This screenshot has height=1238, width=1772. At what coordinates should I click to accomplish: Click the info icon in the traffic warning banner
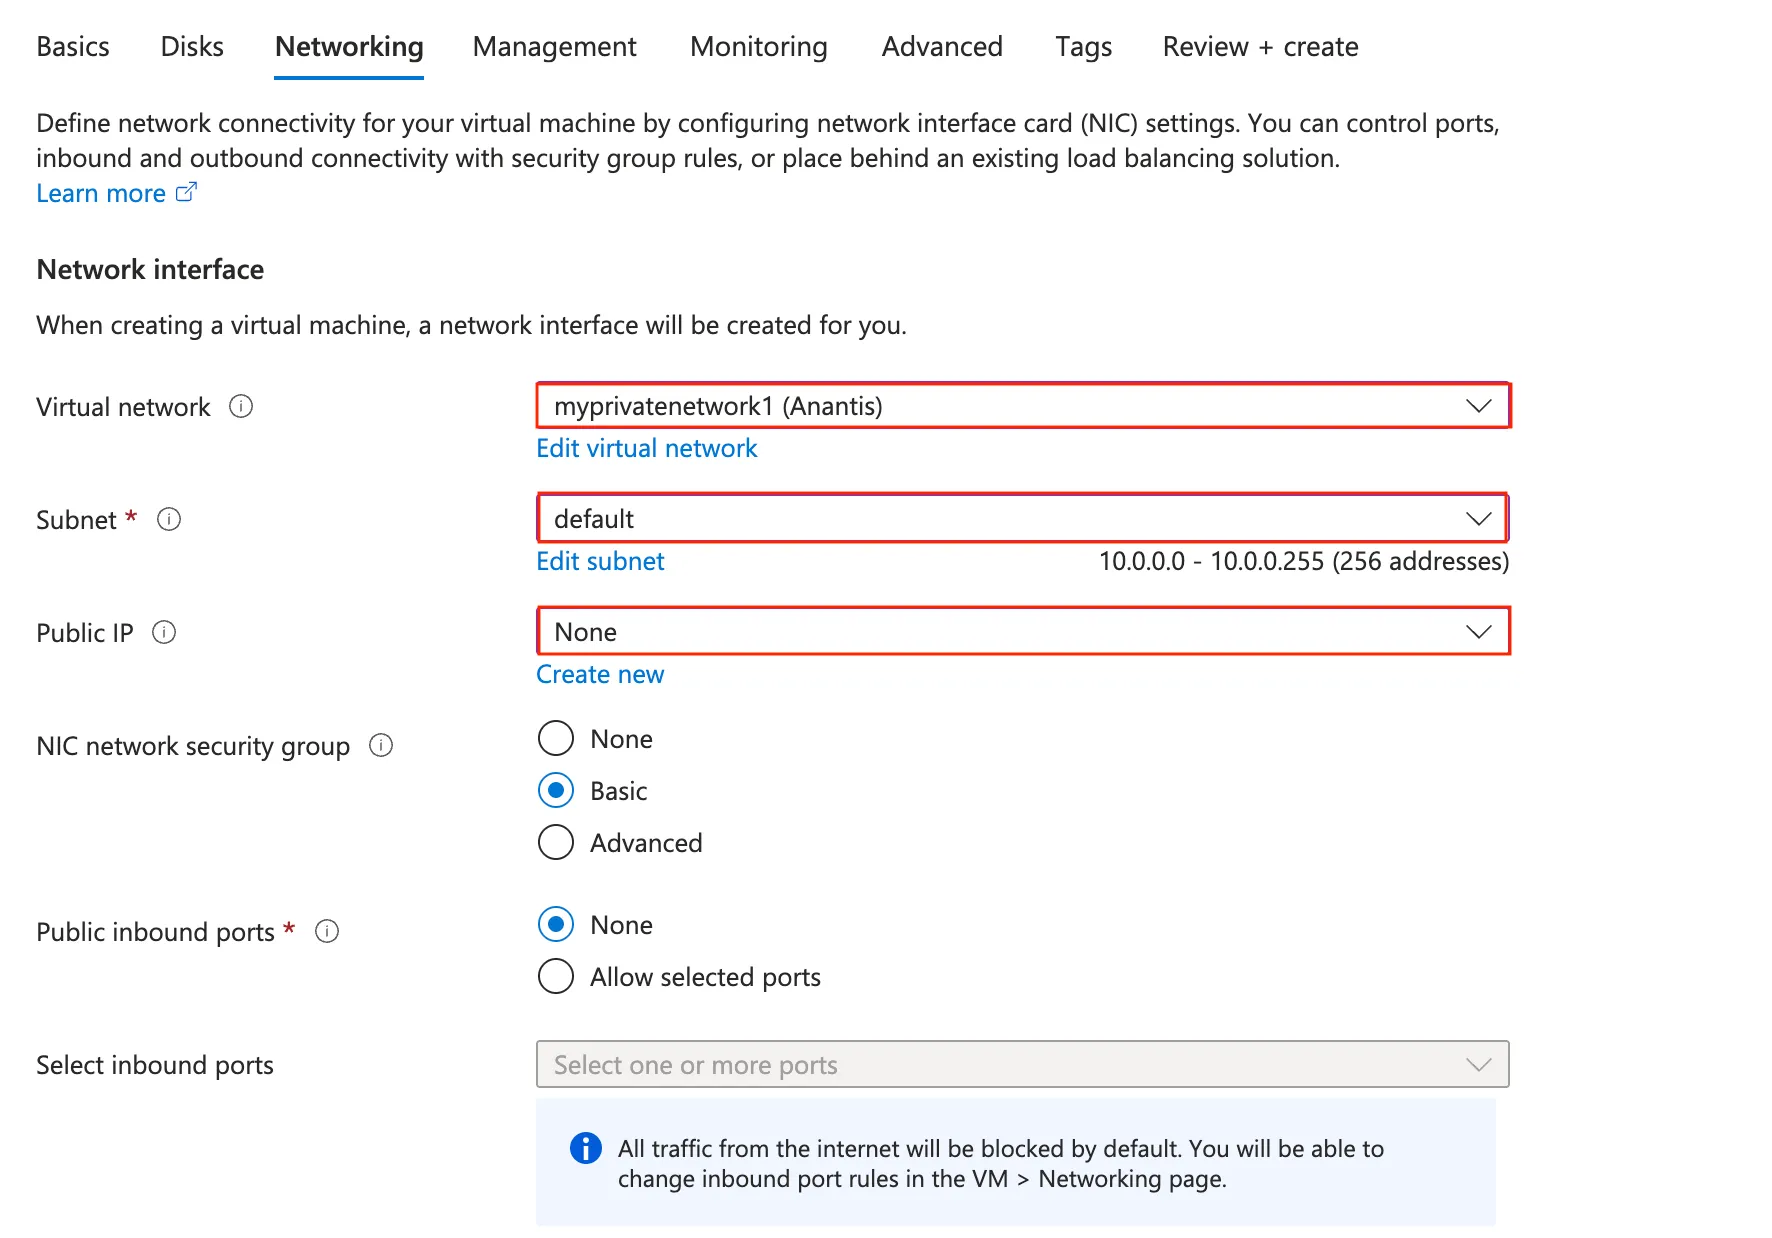[x=585, y=1148]
